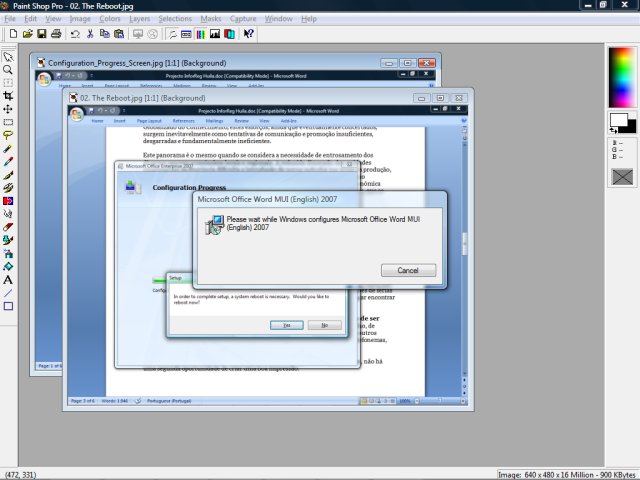Print the image from toolbar
This screenshot has width=640, height=480.
pyautogui.click(x=56, y=34)
